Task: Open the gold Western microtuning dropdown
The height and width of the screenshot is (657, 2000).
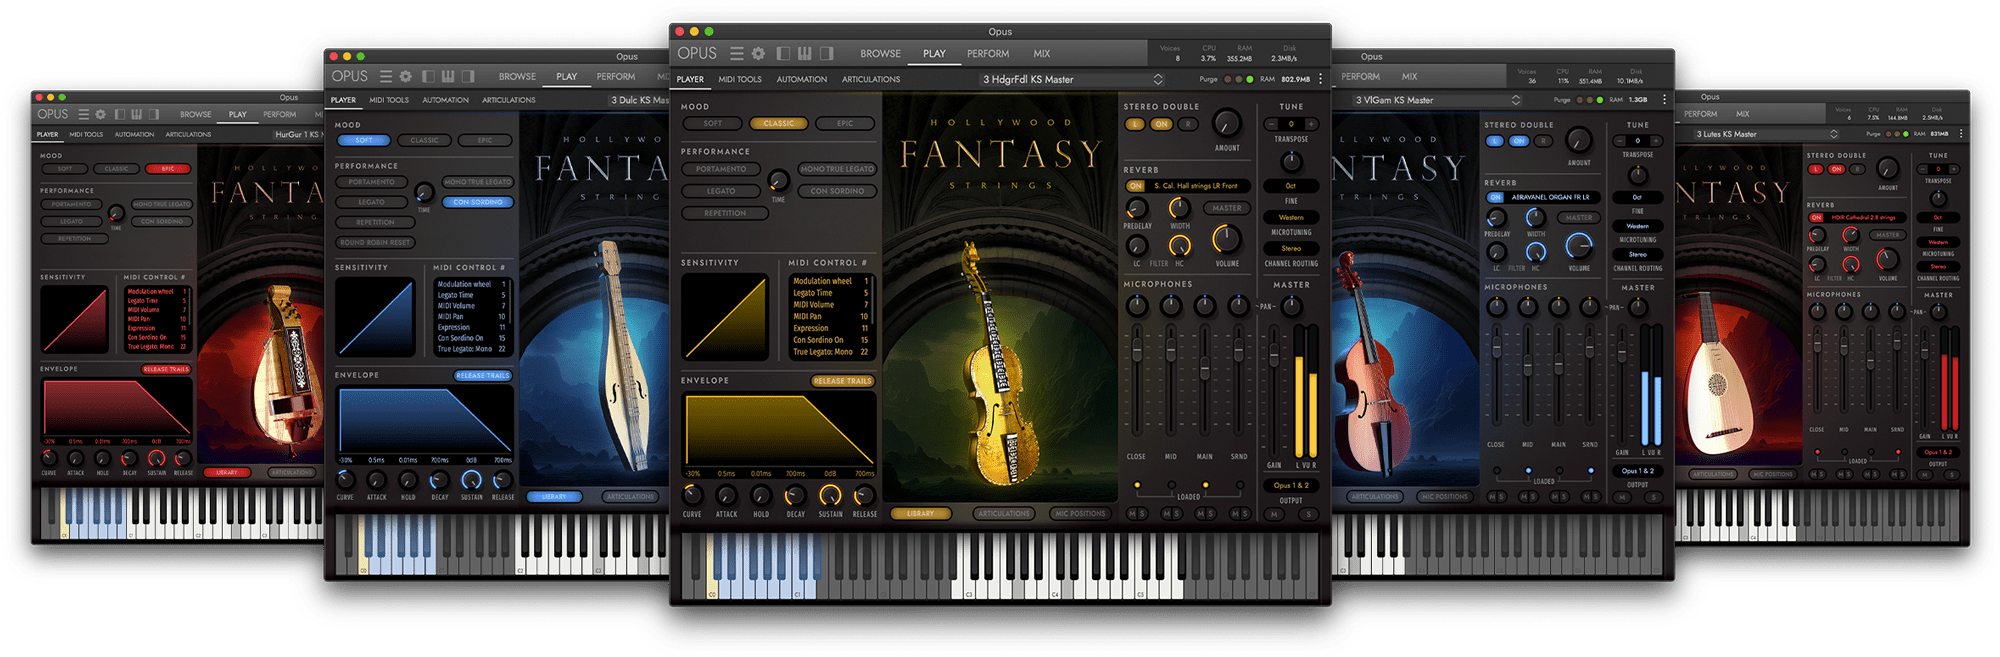Action: pyautogui.click(x=1291, y=217)
